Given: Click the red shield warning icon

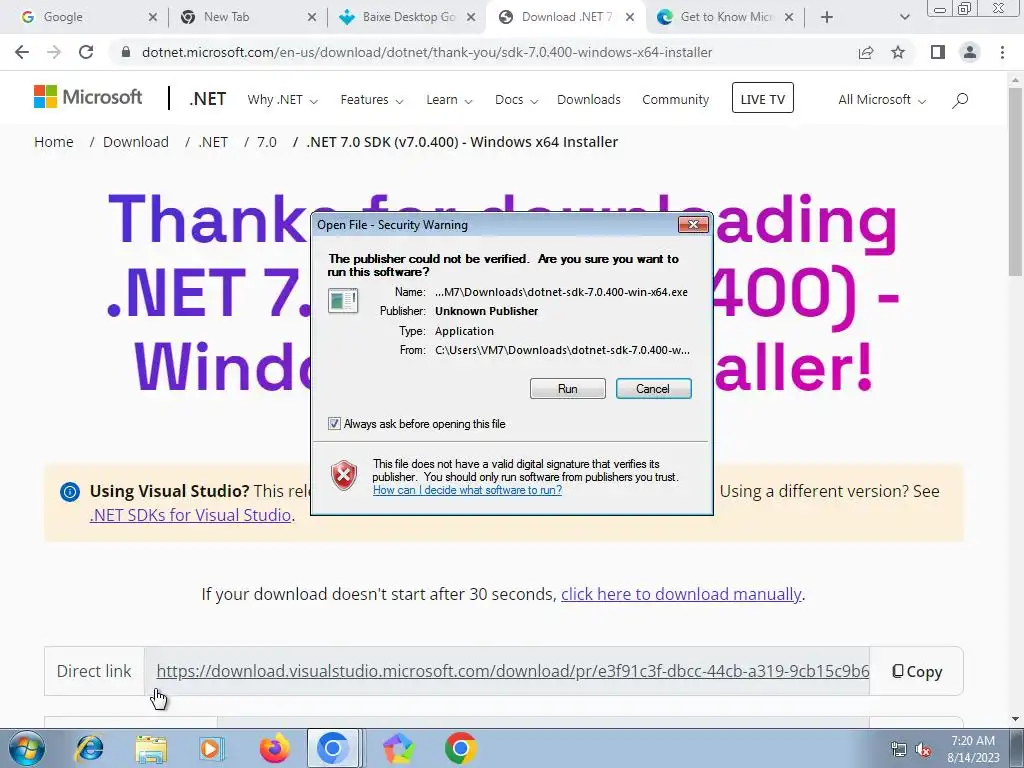Looking at the screenshot, I should point(344,475).
